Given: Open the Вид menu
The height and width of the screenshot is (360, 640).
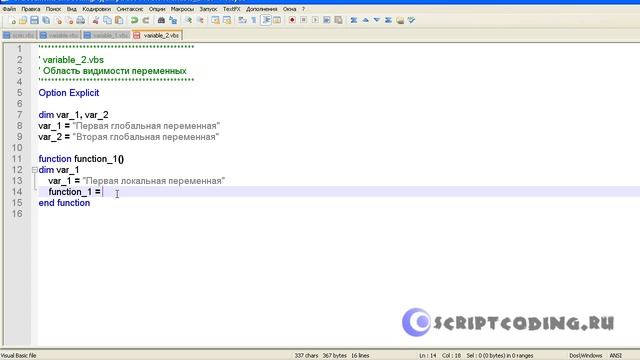Looking at the screenshot, I should [71, 9].
